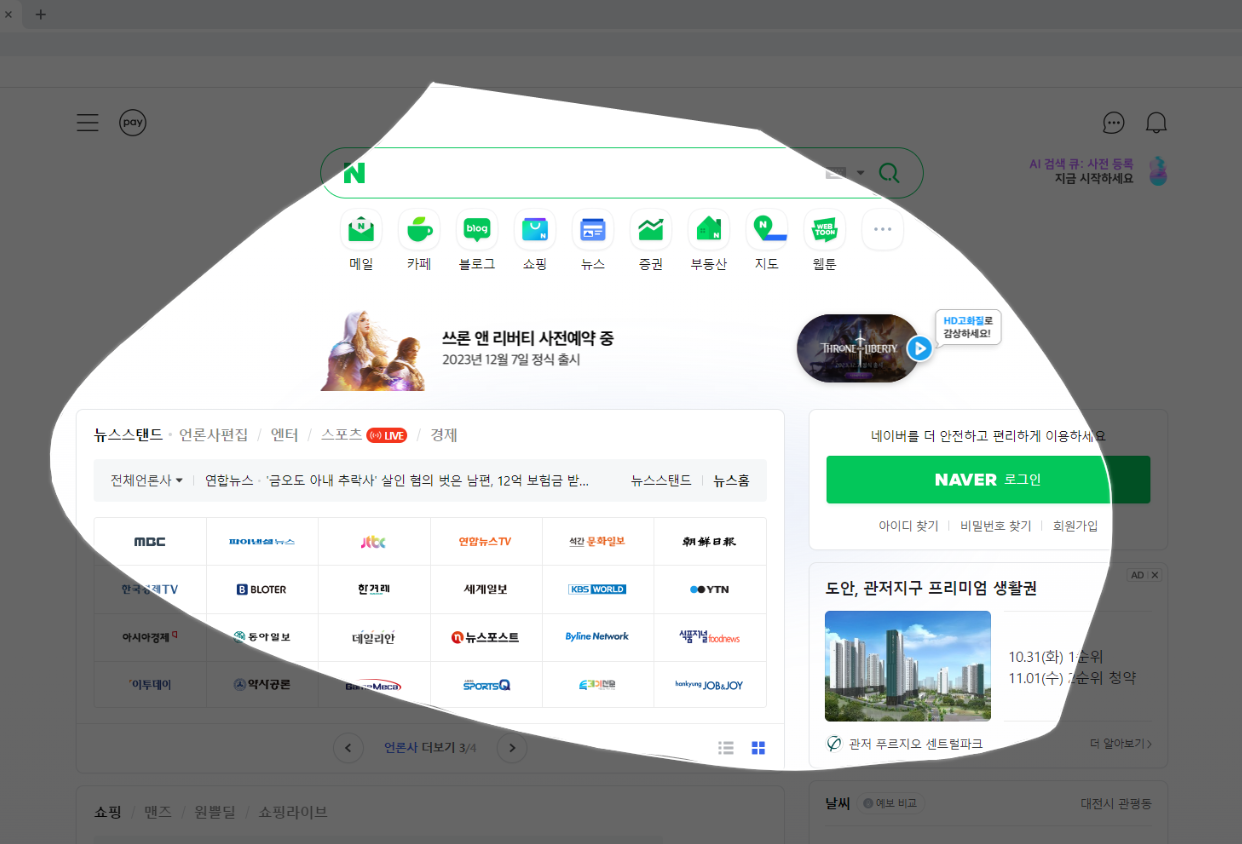
Task: Select the 쇼핑 tab in shopping section
Action: (108, 812)
